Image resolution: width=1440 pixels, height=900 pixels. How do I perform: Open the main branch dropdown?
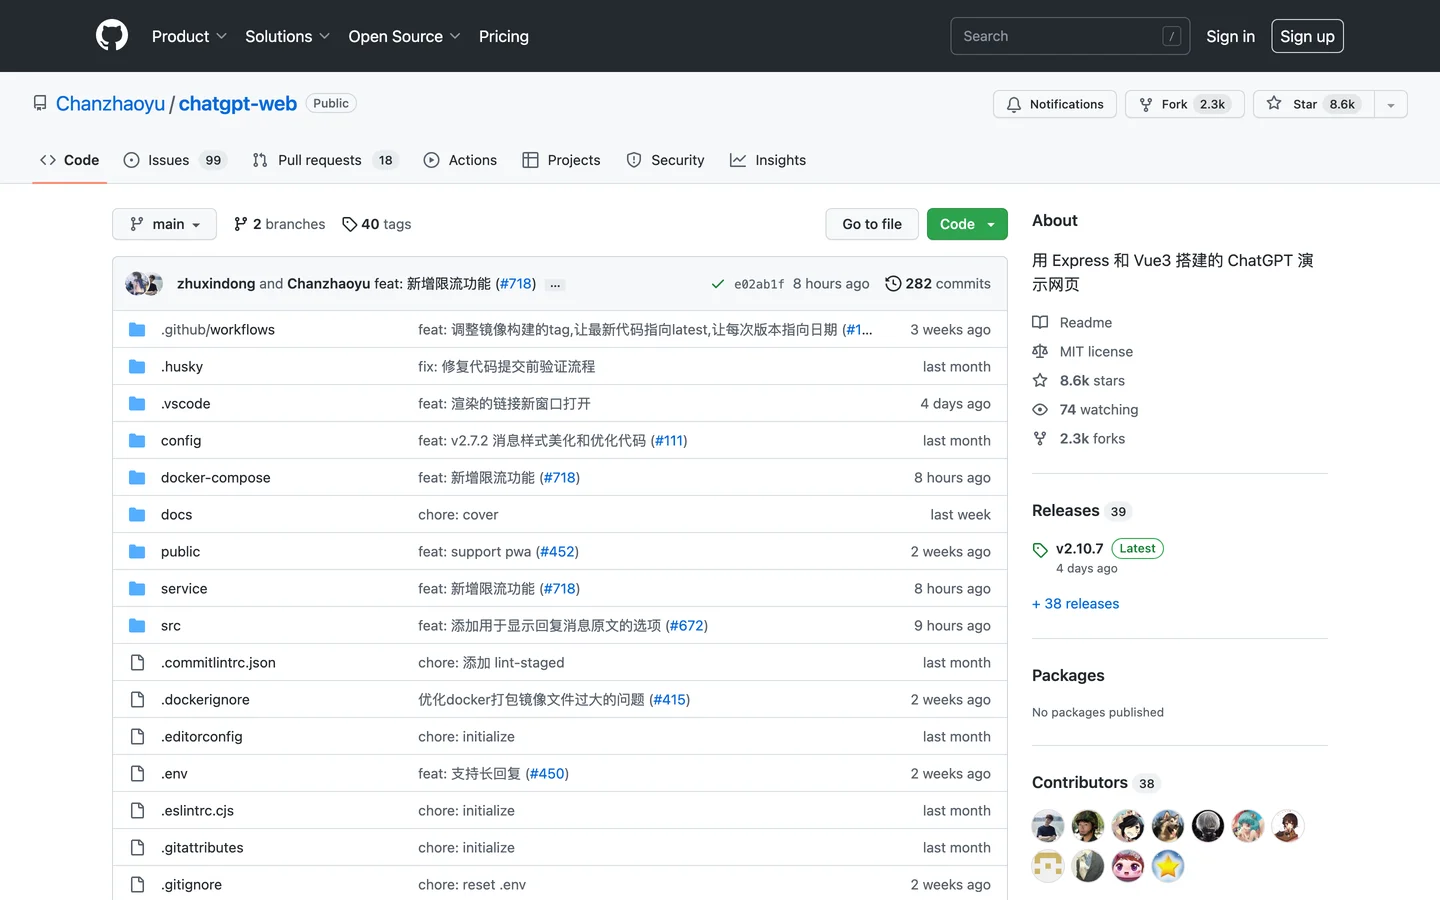tap(164, 224)
